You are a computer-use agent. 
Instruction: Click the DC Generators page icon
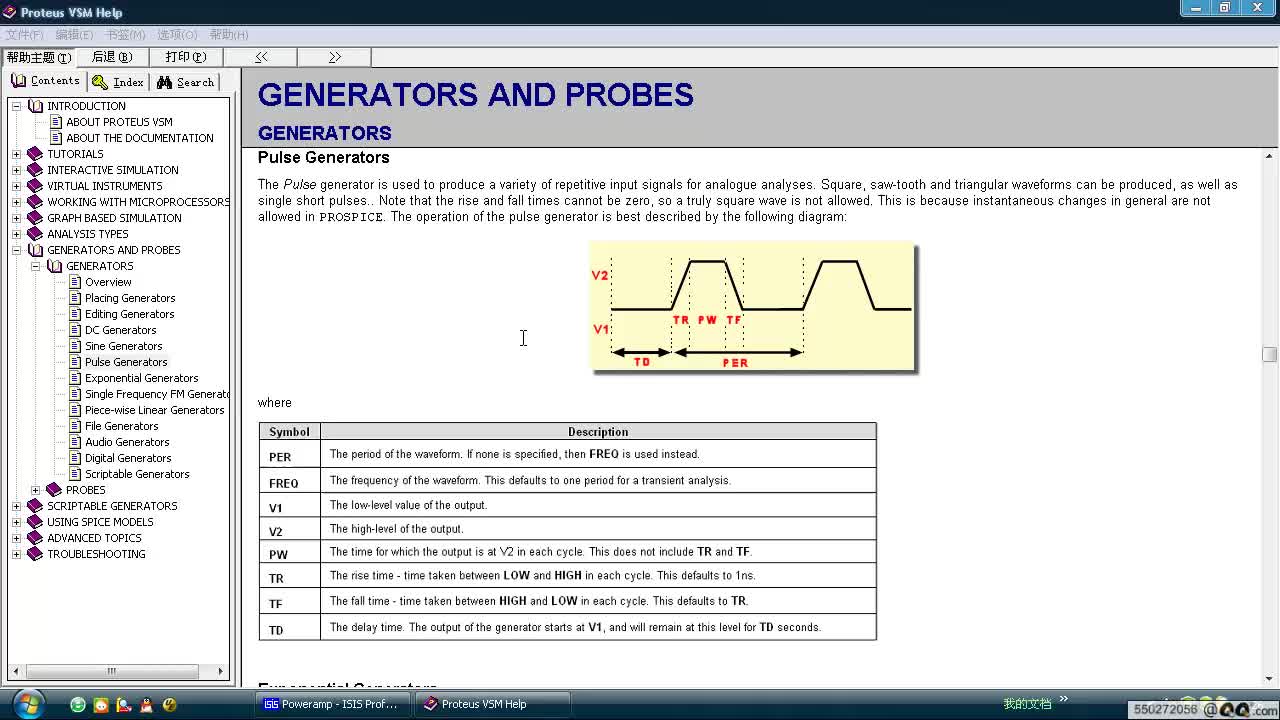tap(75, 330)
